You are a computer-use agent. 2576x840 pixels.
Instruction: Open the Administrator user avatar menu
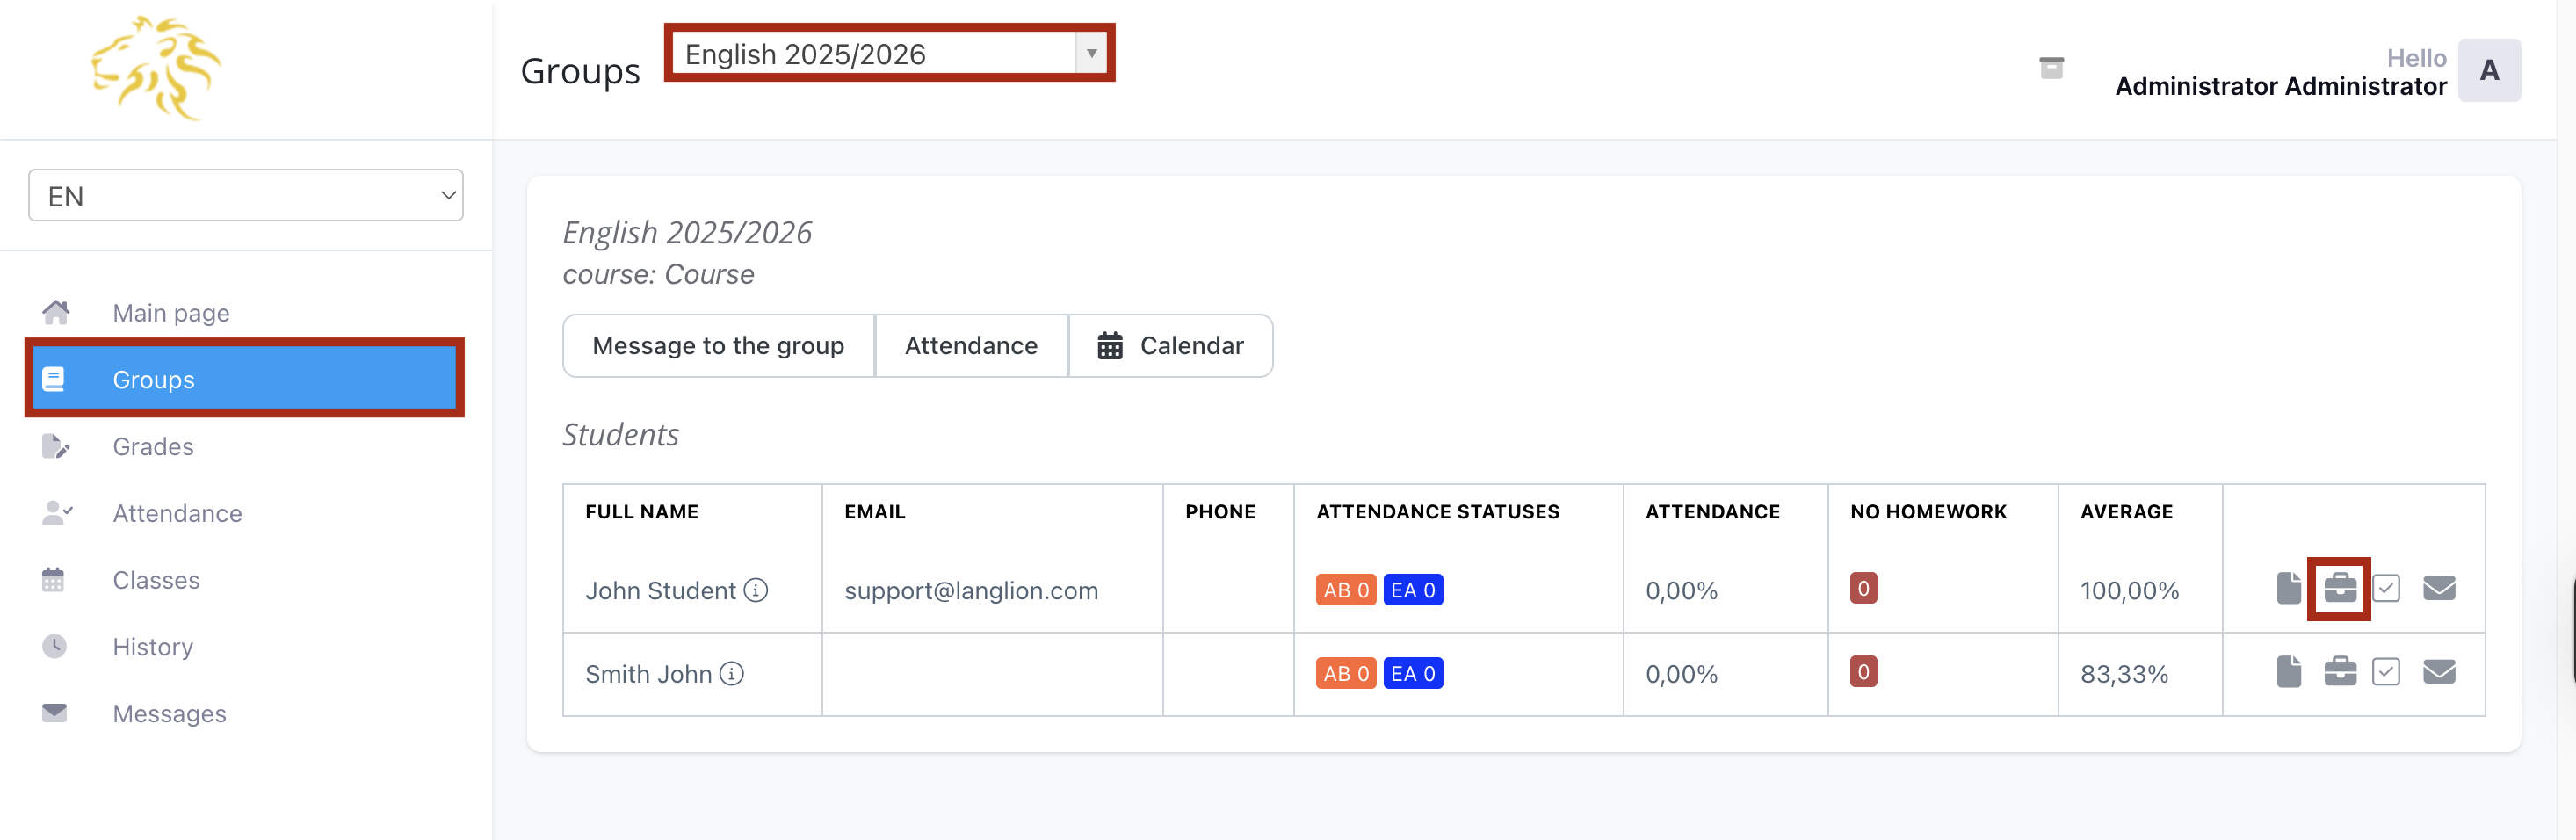click(2488, 71)
